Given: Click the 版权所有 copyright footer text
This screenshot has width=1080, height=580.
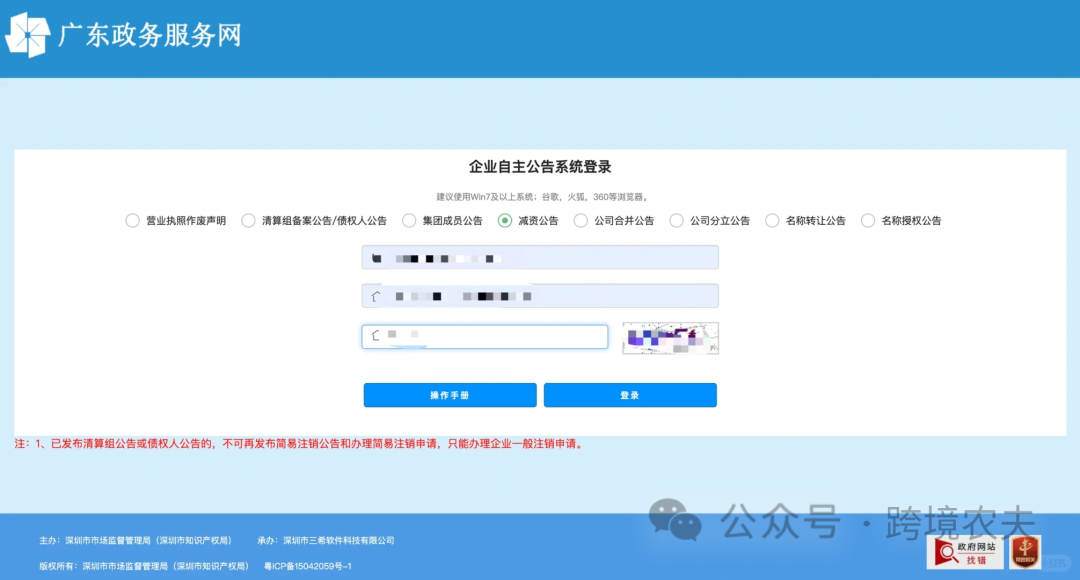Looking at the screenshot, I should 145,566.
